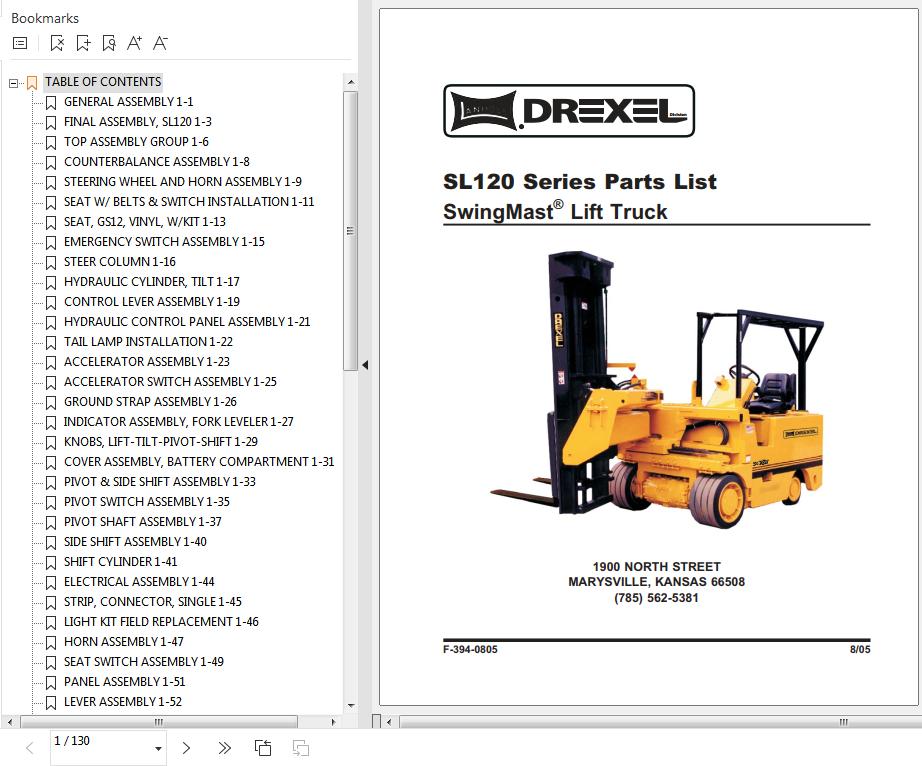Go to the next page arrow
922x766 pixels.
pos(186,748)
